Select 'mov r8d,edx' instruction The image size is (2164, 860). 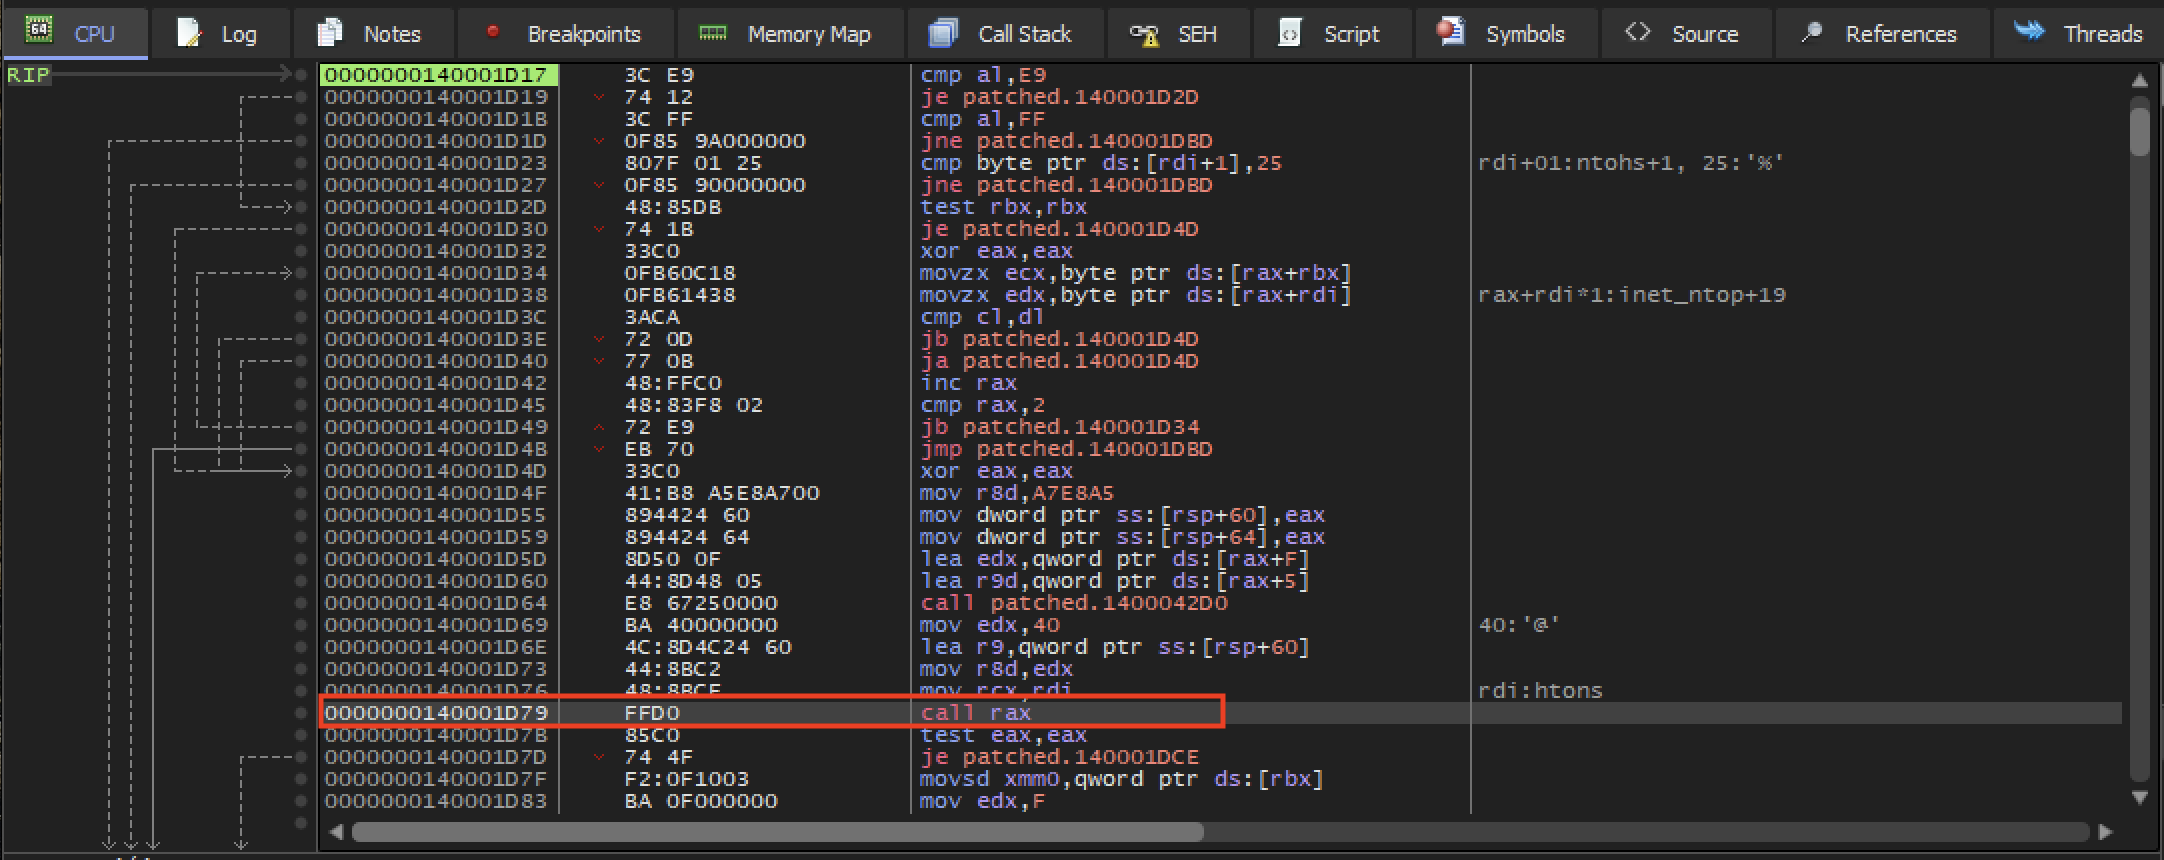tap(997, 669)
